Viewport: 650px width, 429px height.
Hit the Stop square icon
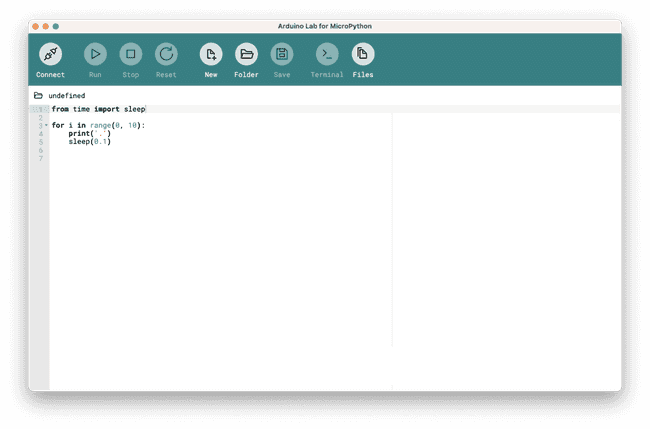pos(130,54)
